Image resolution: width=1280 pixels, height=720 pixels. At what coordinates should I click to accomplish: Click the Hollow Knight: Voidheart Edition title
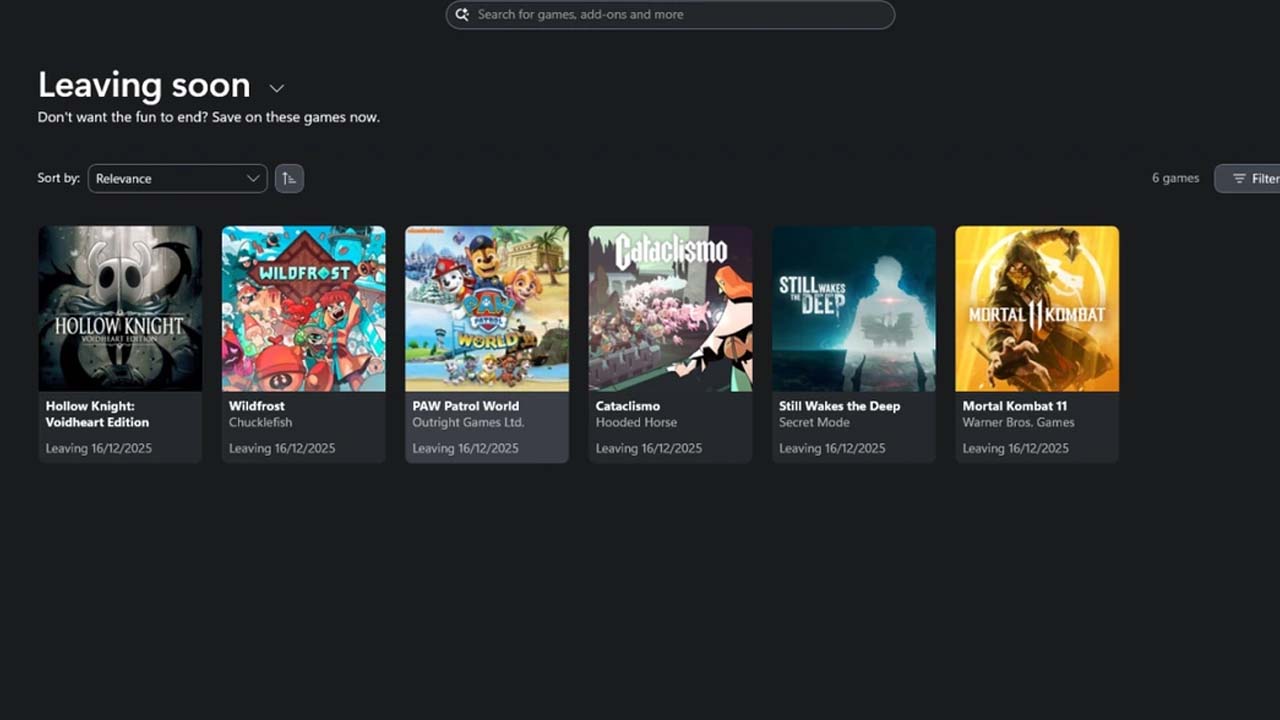97,414
